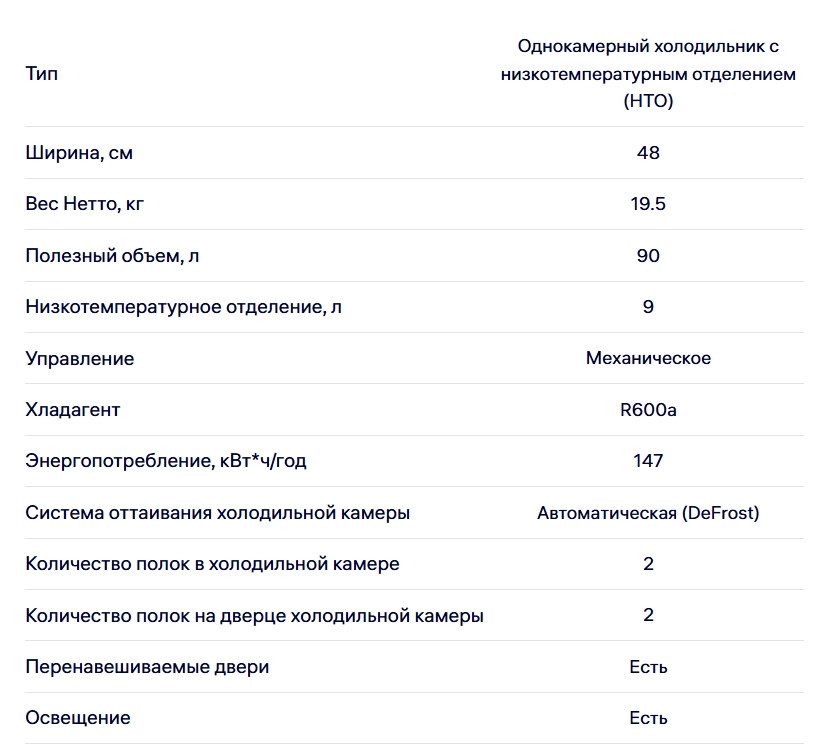Click the 'Вес Нетто, кг' label
Viewport: 822px width, 751px height.
pos(84,204)
